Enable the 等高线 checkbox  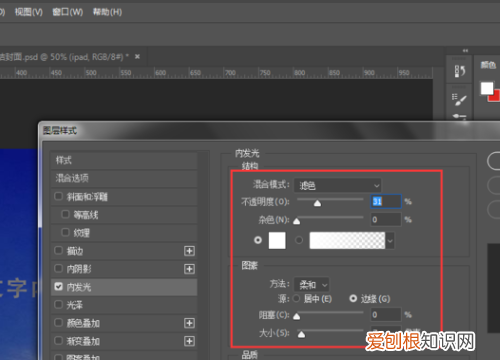coord(66,214)
